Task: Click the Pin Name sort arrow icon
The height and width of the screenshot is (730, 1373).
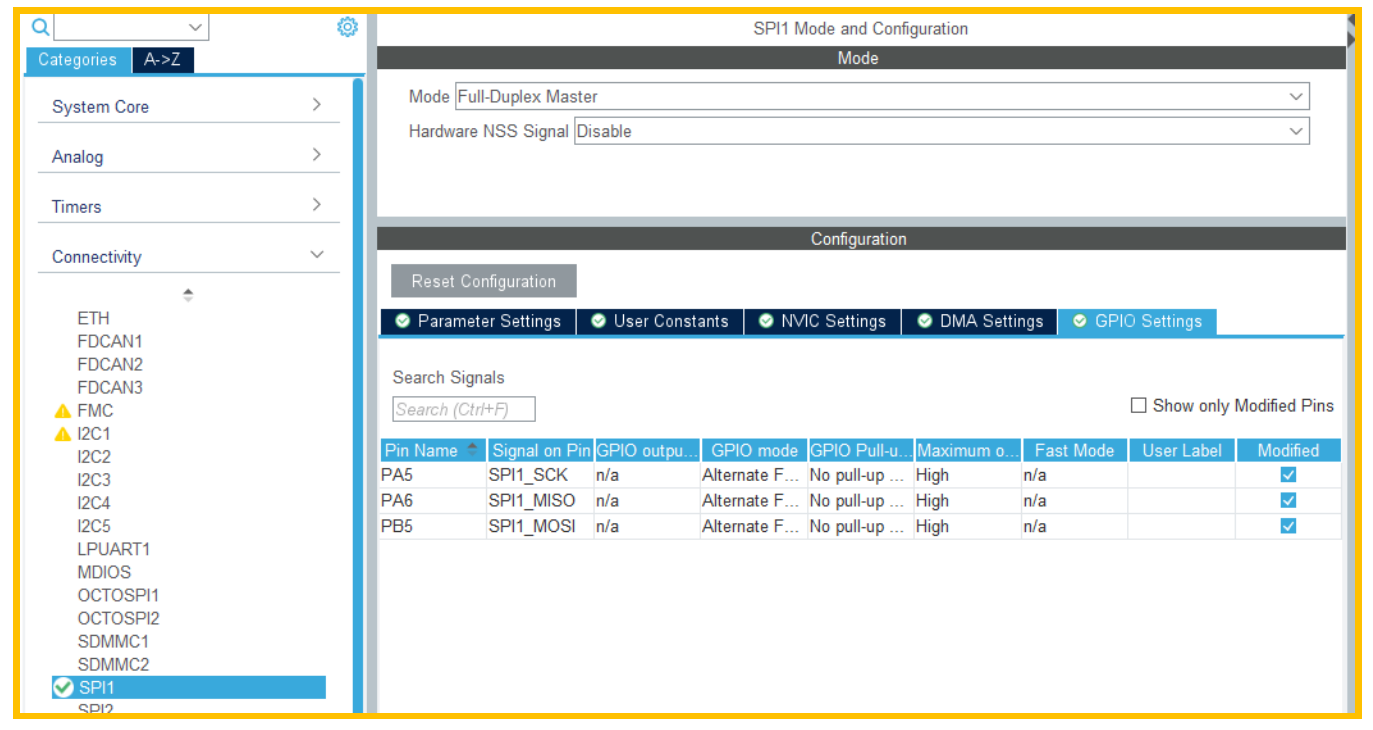Action: pyautogui.click(x=472, y=450)
